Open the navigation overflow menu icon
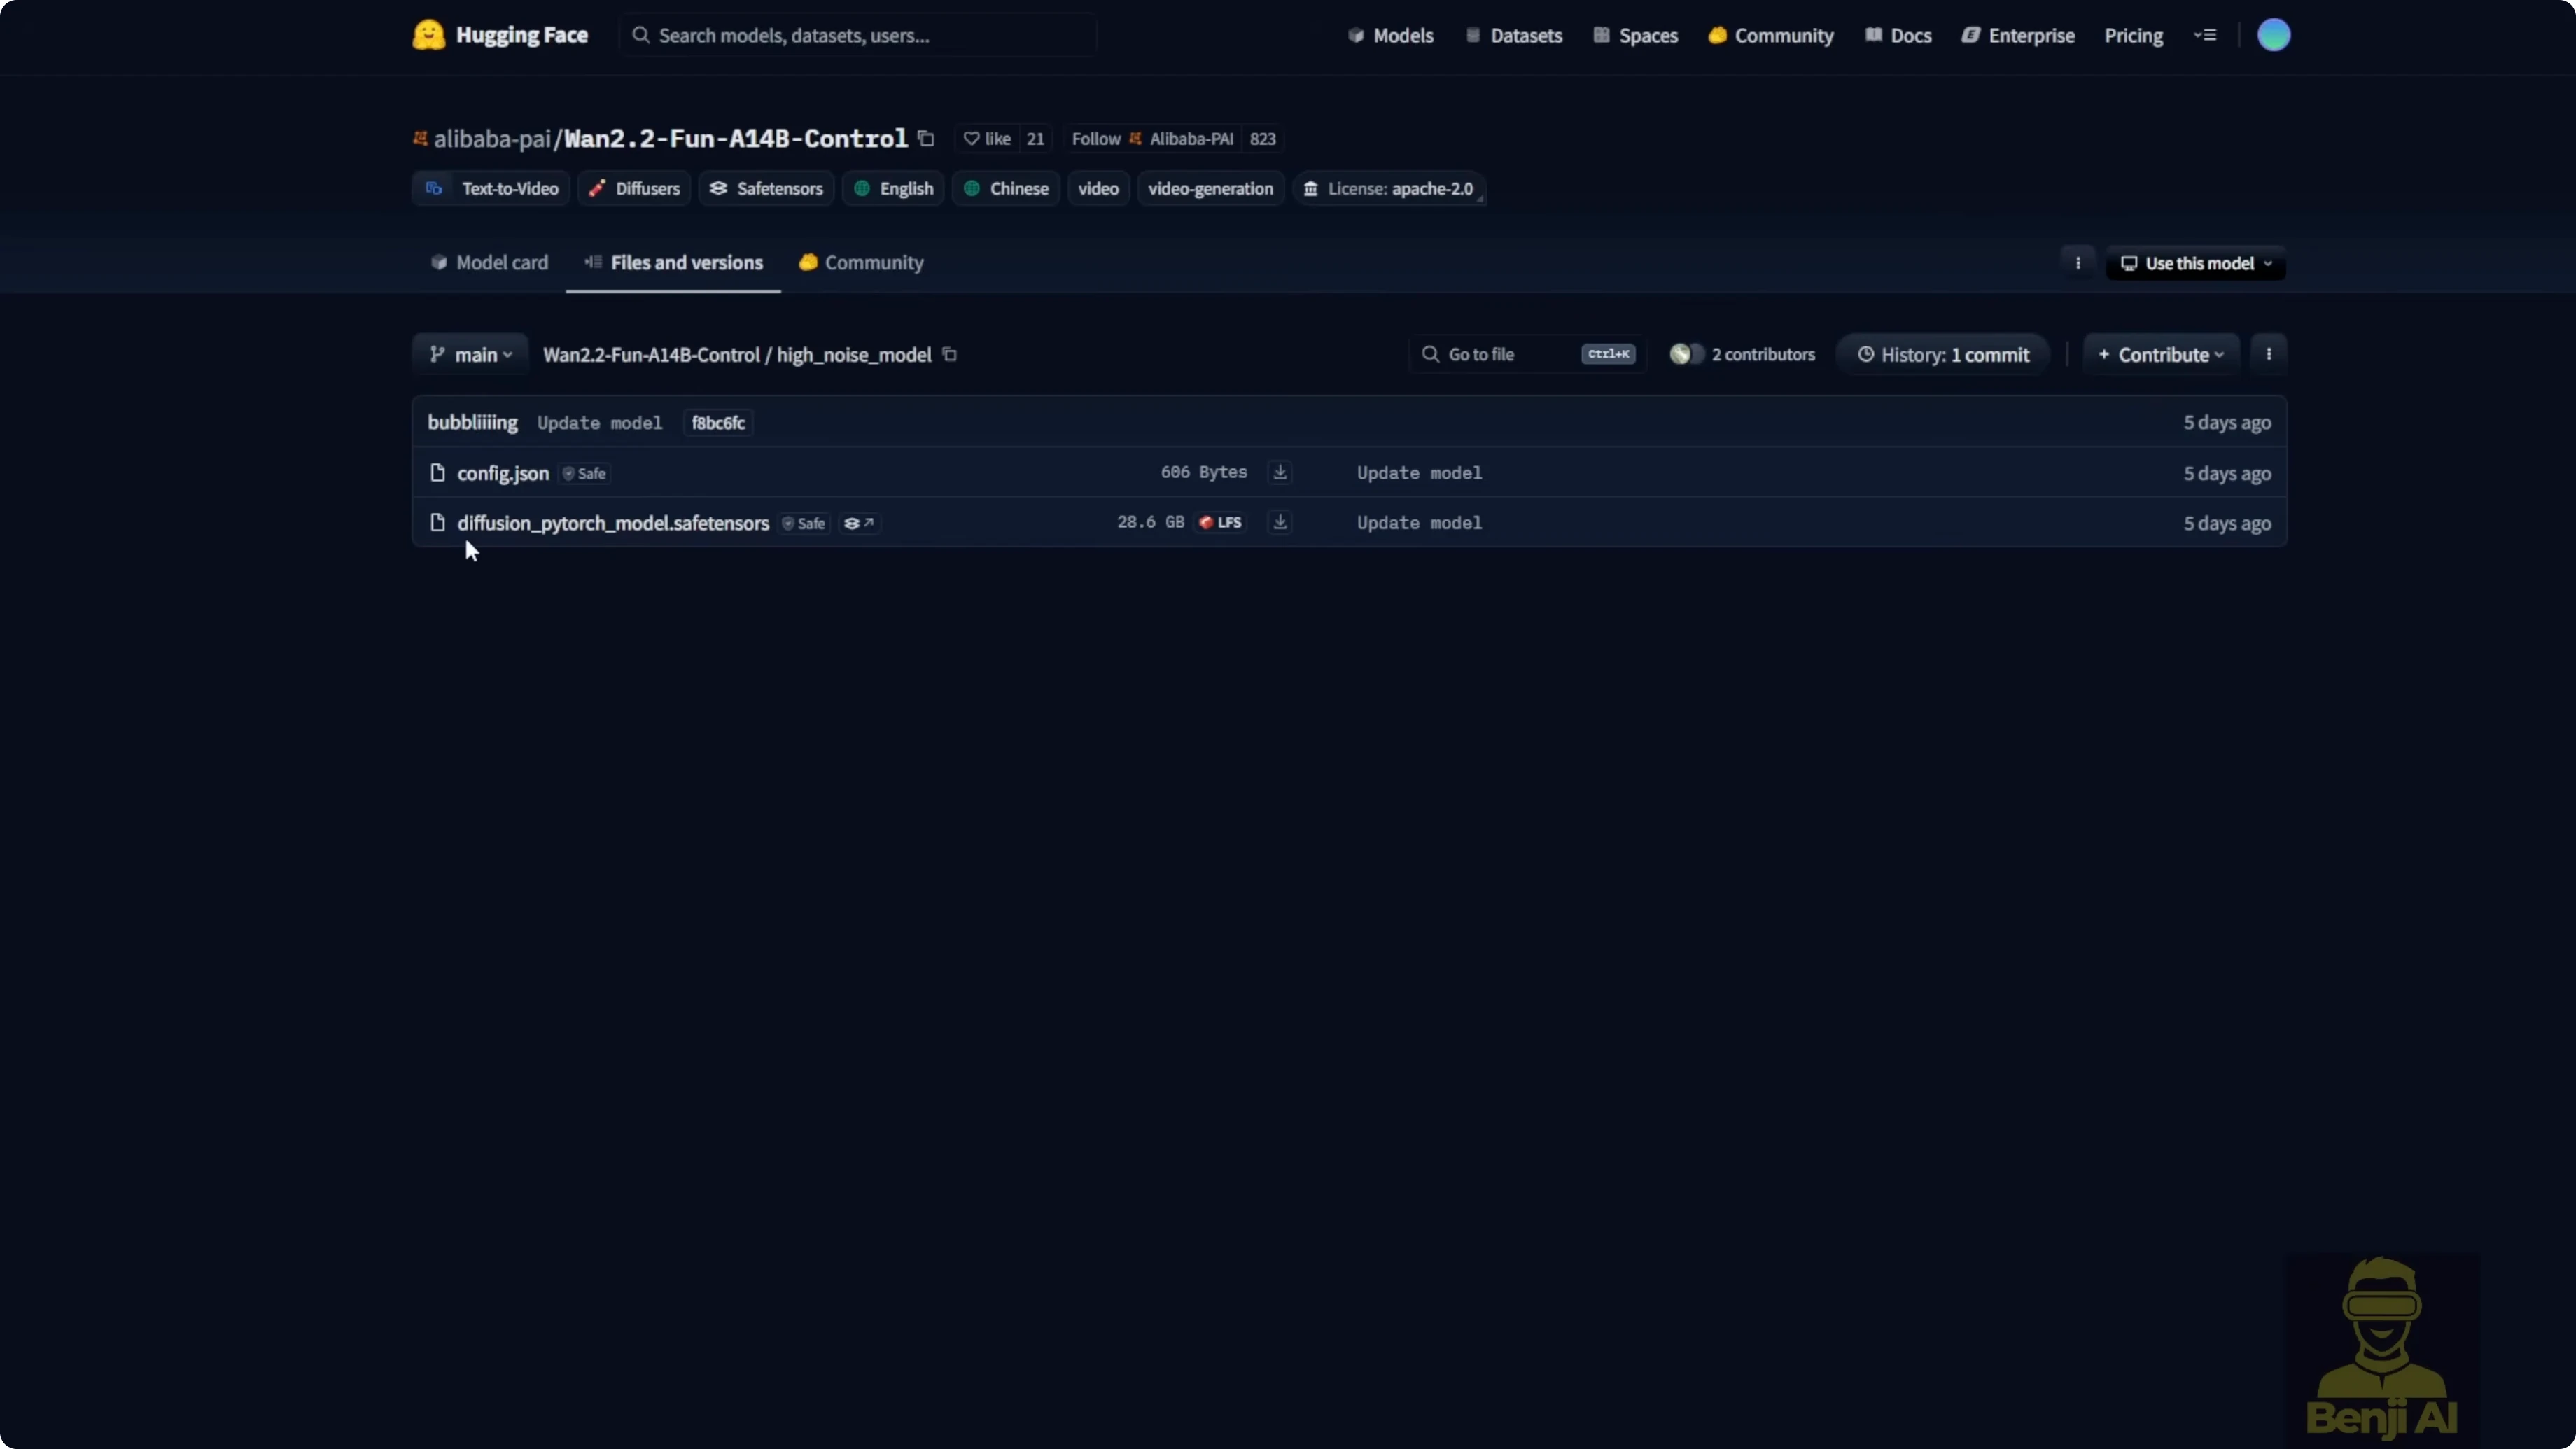This screenshot has height=1449, width=2576. [x=2205, y=35]
